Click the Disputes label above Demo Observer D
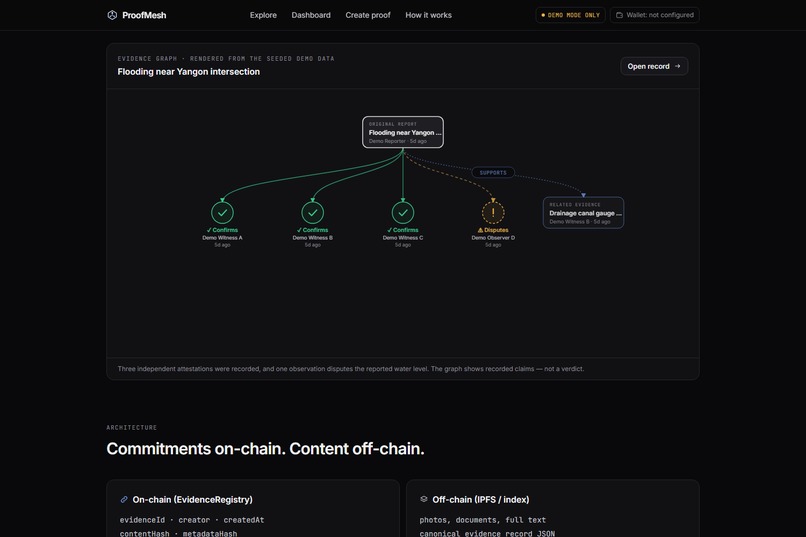The width and height of the screenshot is (806, 537). tap(493, 230)
